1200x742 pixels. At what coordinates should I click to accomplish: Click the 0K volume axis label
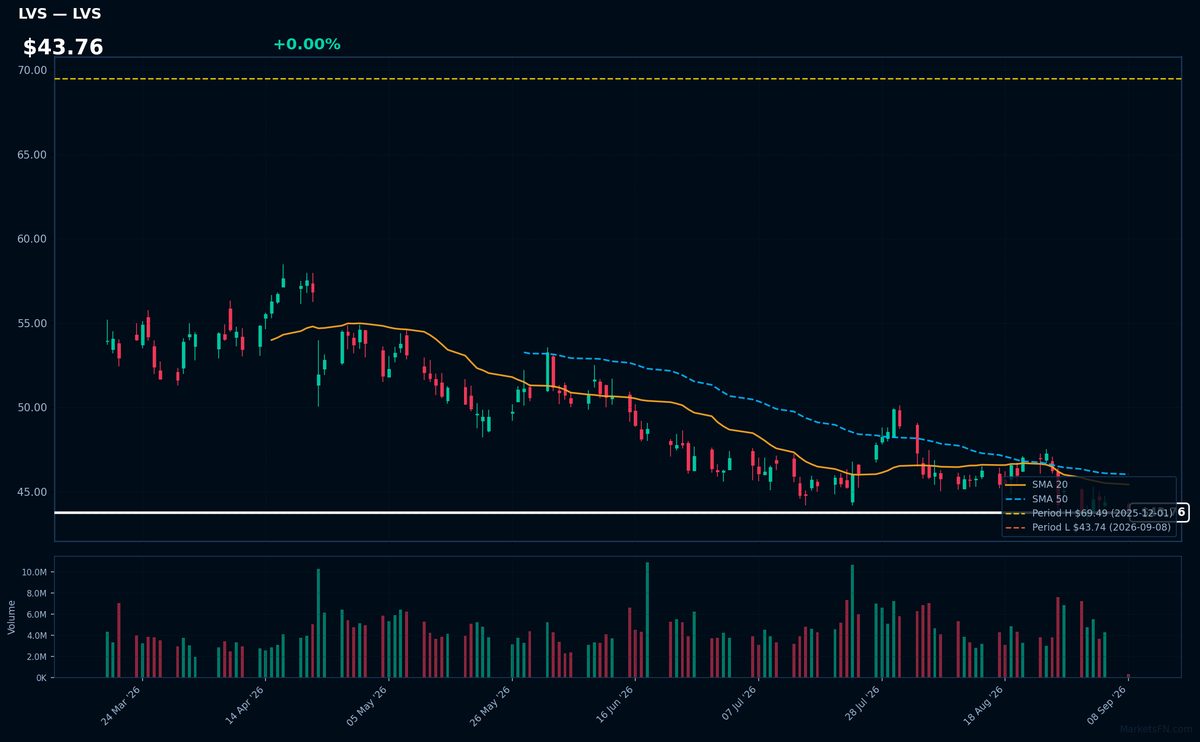[x=41, y=677]
